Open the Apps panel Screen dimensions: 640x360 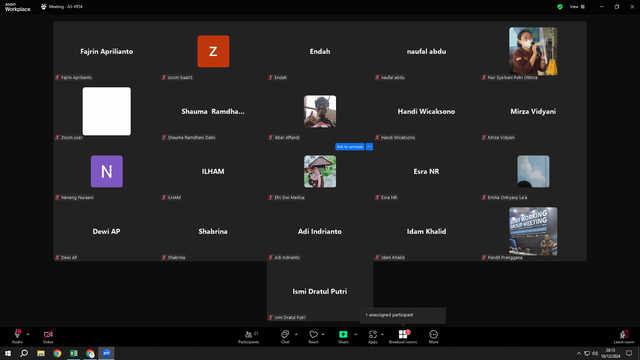[x=373, y=337]
